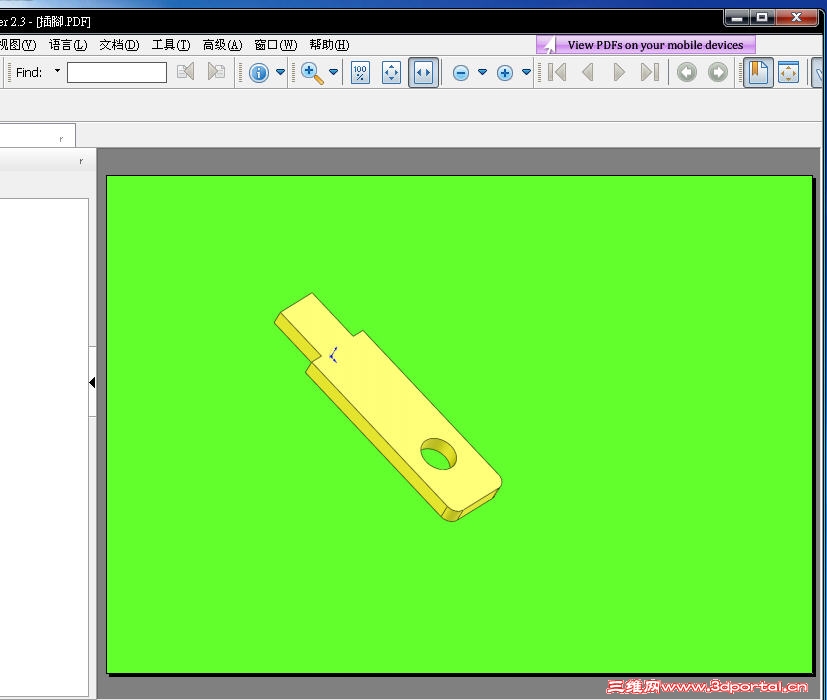Image resolution: width=827 pixels, height=700 pixels.
Task: Click View PDFs on your mobile devices banner
Action: [x=646, y=45]
